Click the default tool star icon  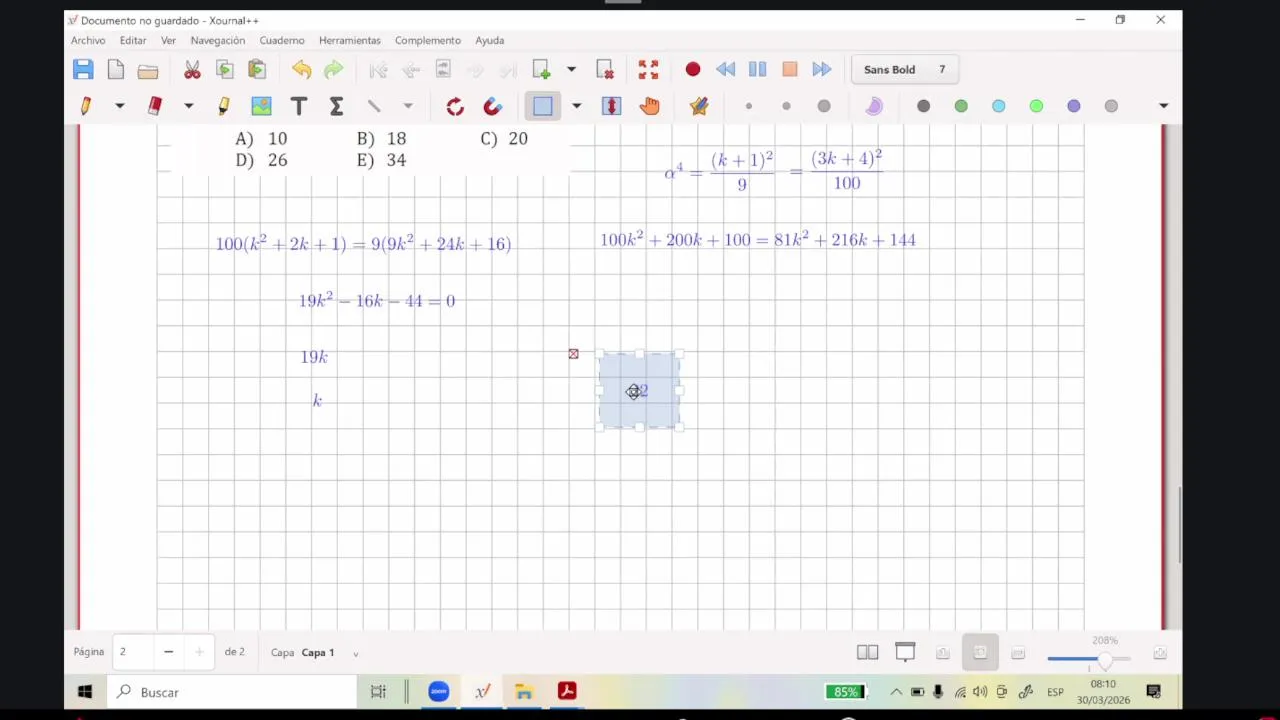point(699,105)
